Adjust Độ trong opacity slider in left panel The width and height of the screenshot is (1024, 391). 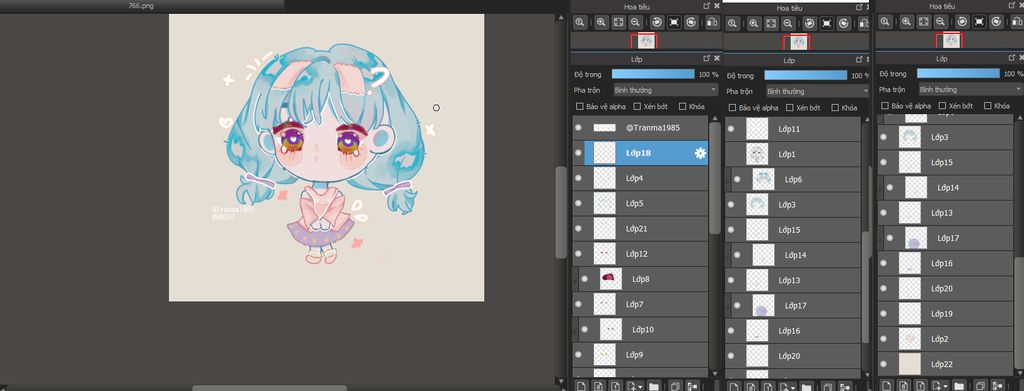point(653,74)
